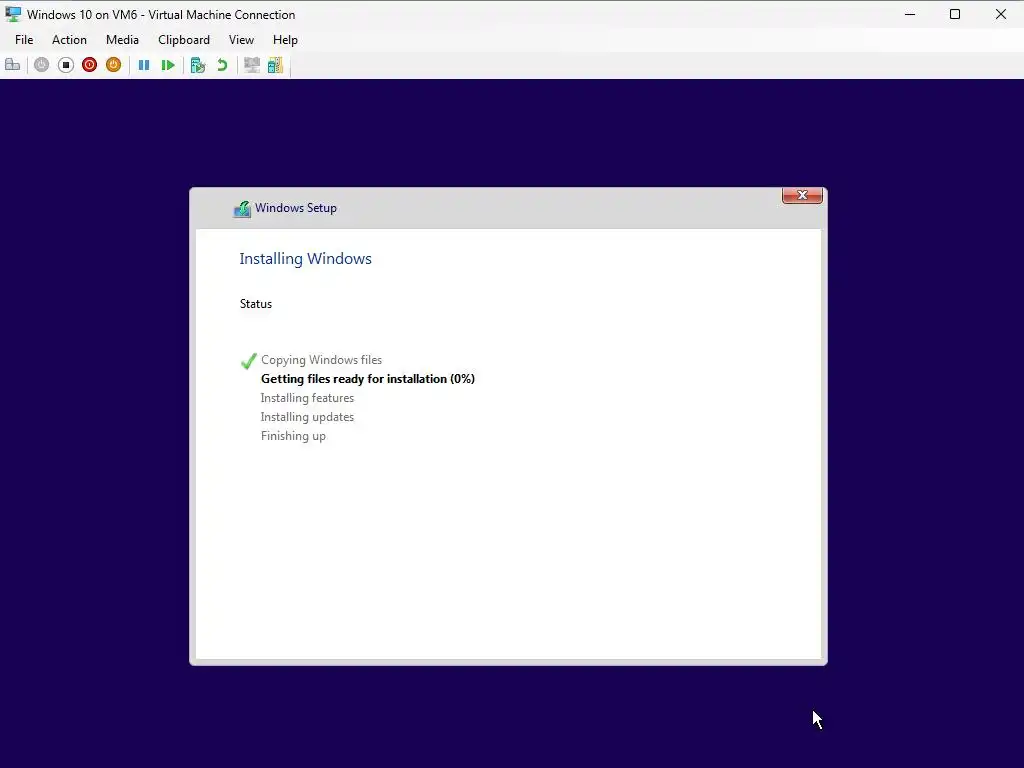Click the 'Finishing up' status line
Screen dimensions: 1024x768
pyautogui.click(x=293, y=436)
